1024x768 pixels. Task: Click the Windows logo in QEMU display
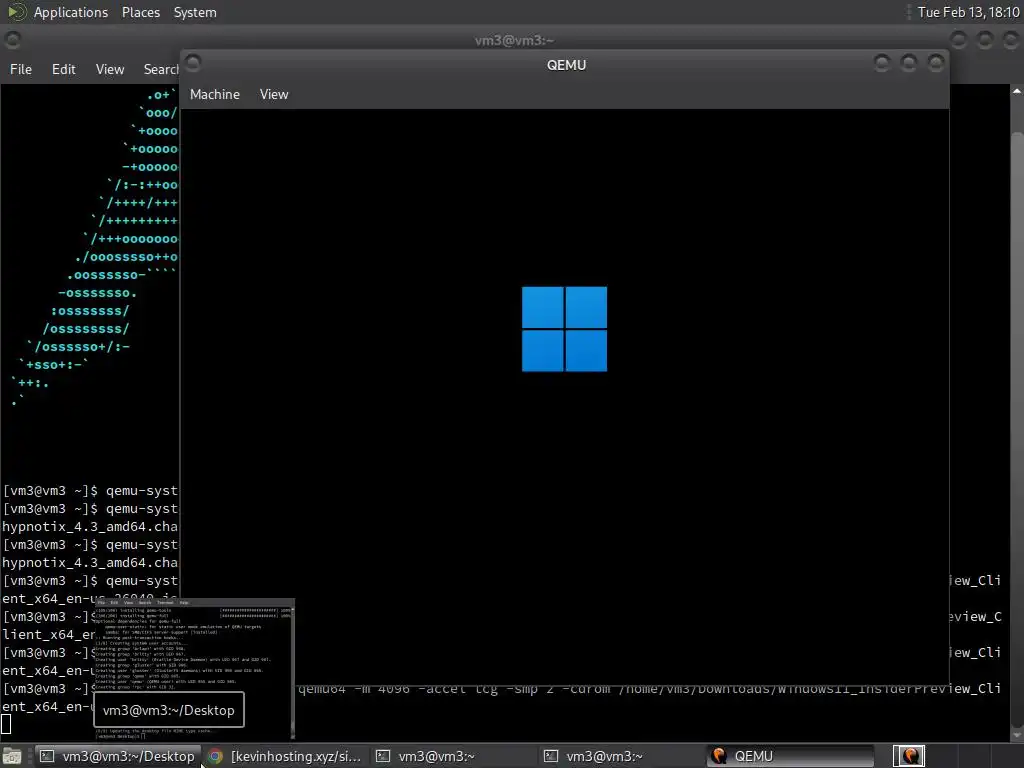pyautogui.click(x=564, y=329)
